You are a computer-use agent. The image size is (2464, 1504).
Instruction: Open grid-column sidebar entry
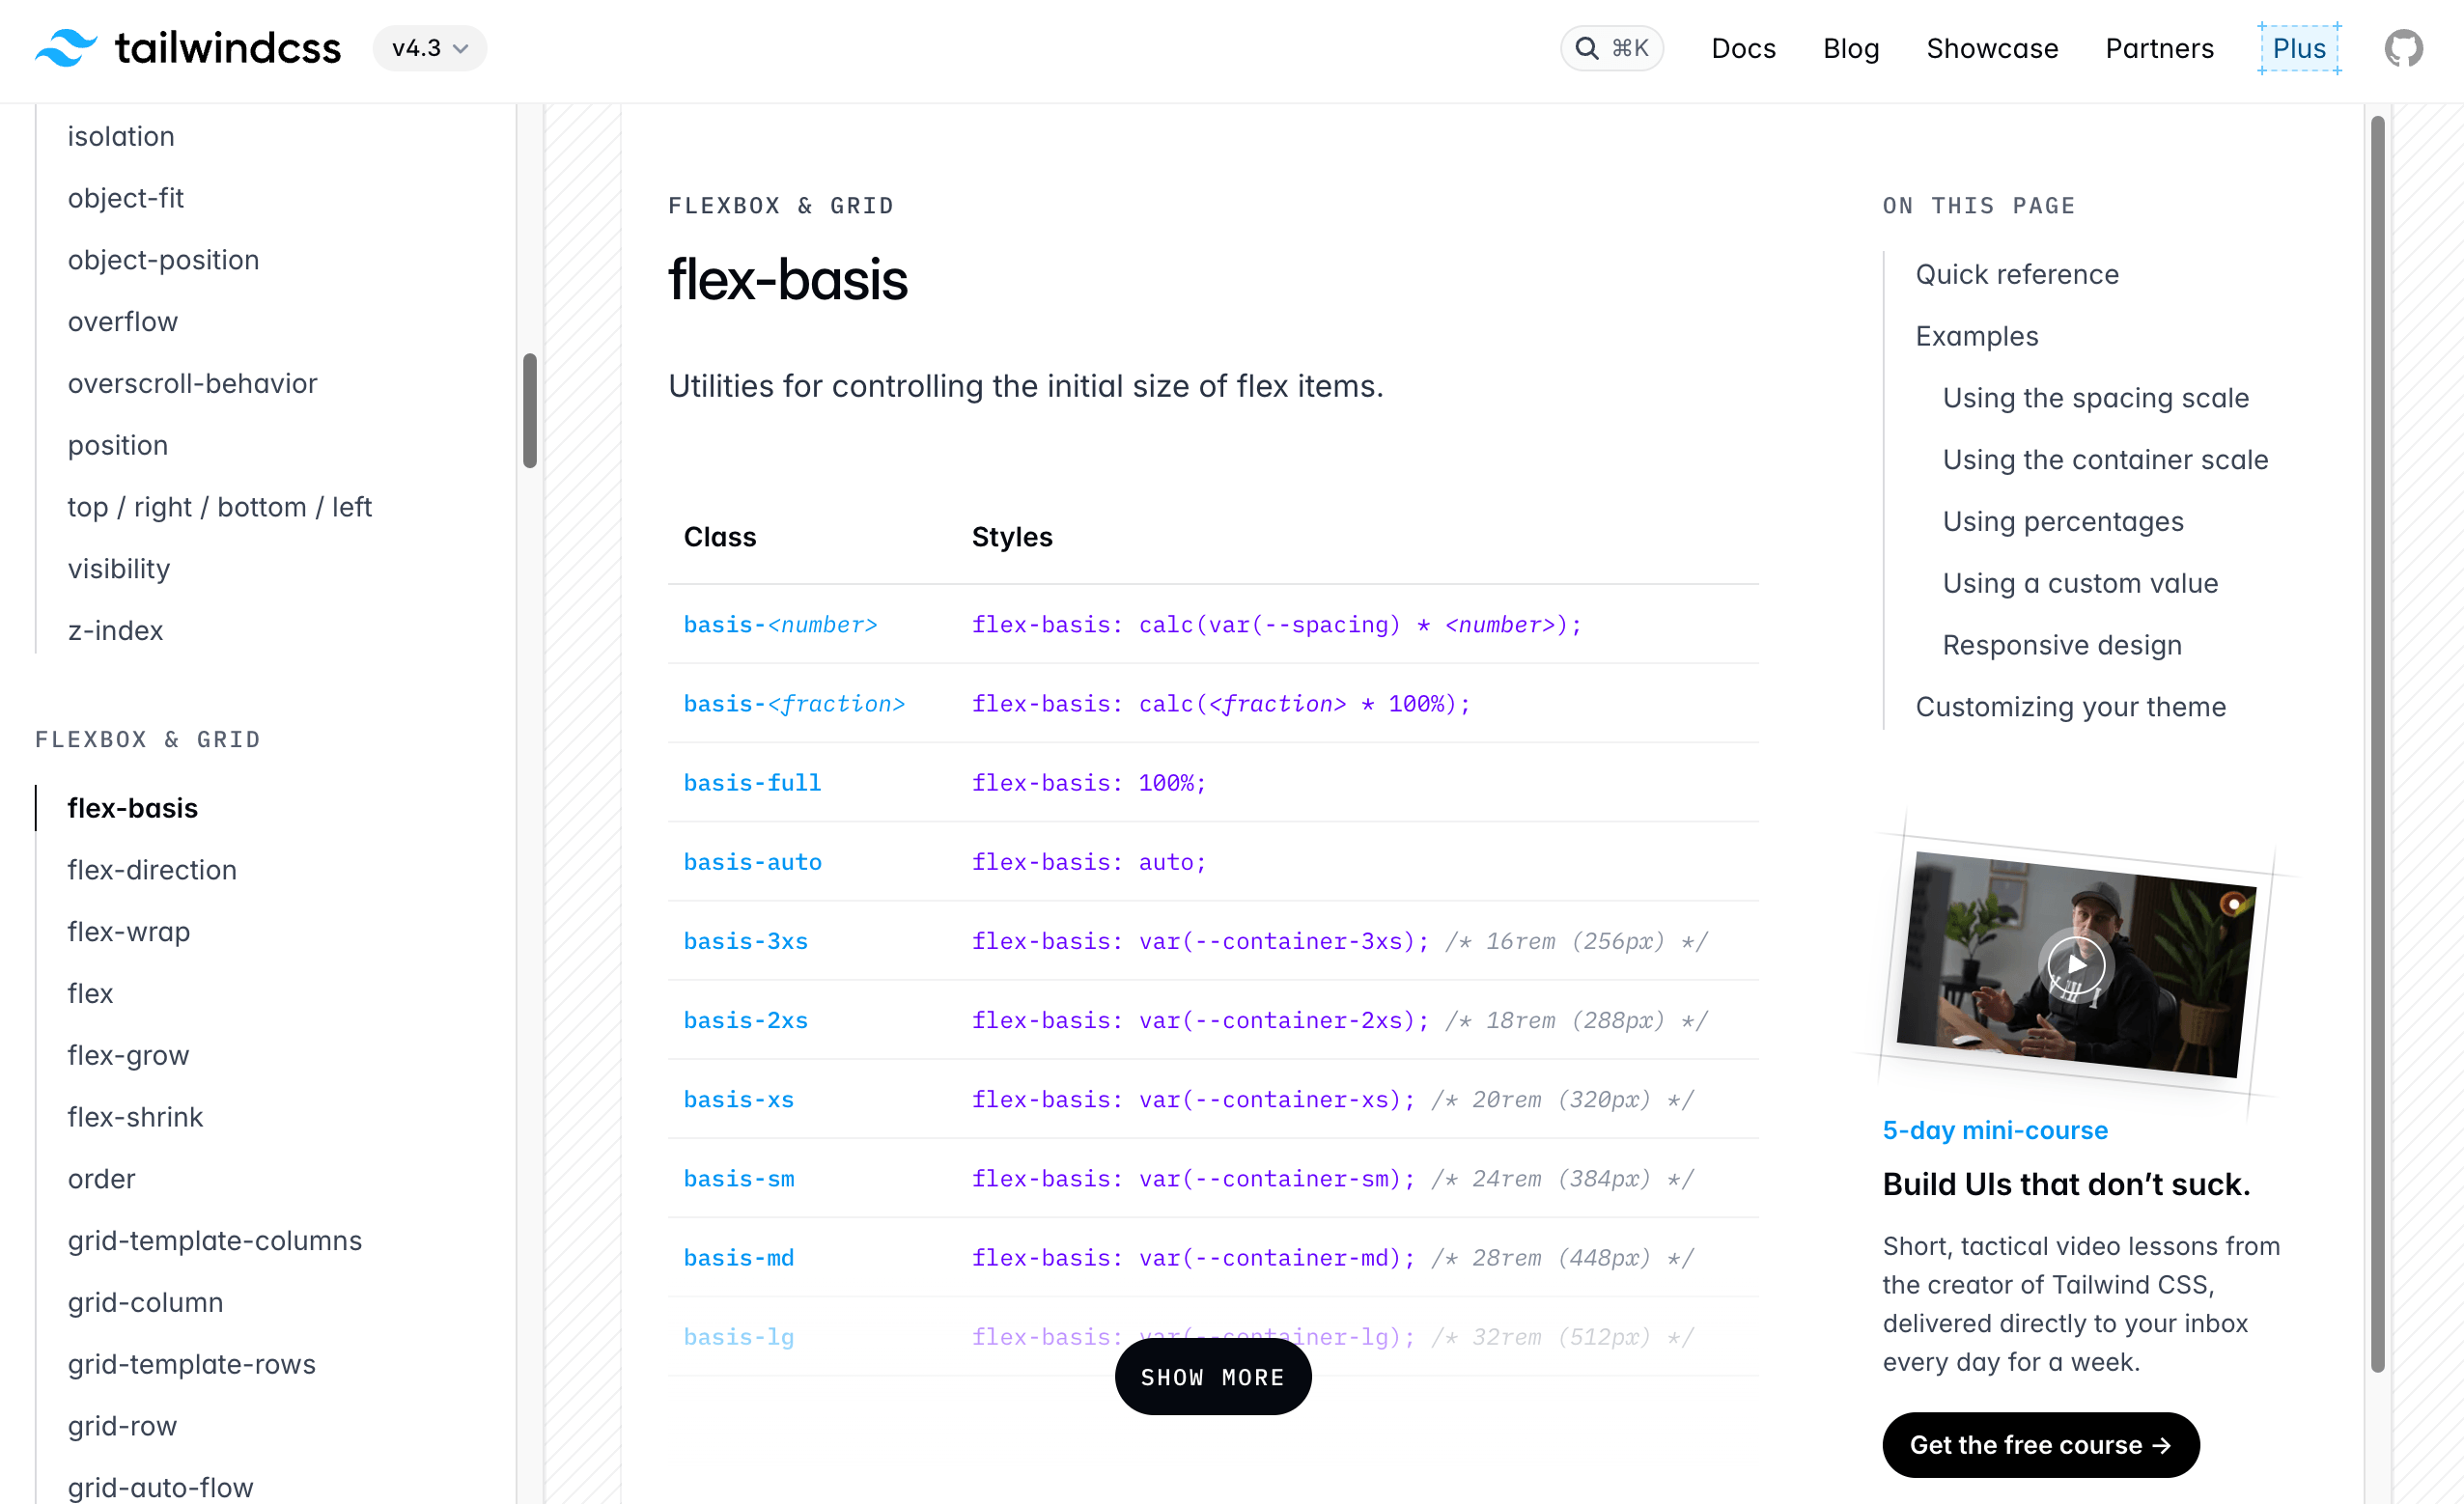(x=145, y=1303)
